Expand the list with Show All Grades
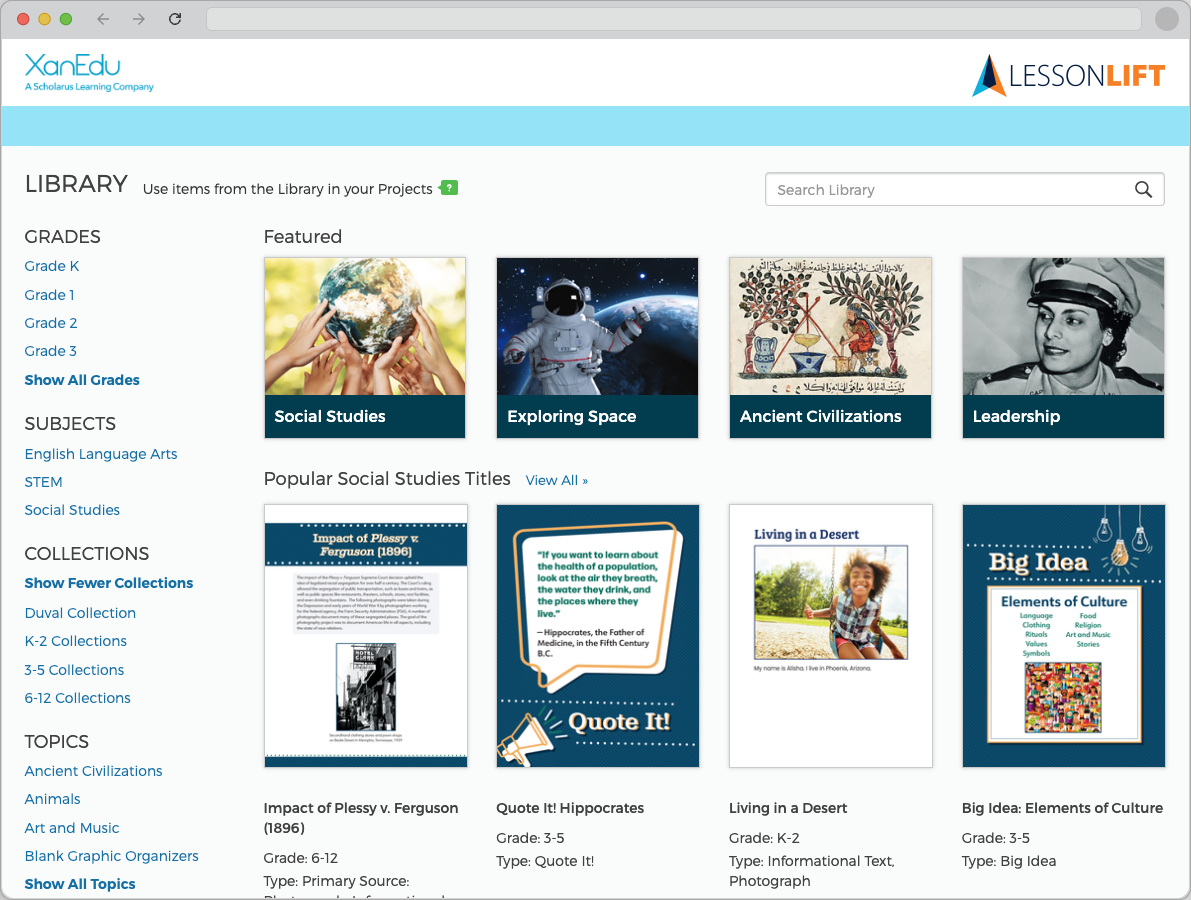This screenshot has width=1191, height=900. click(x=82, y=380)
